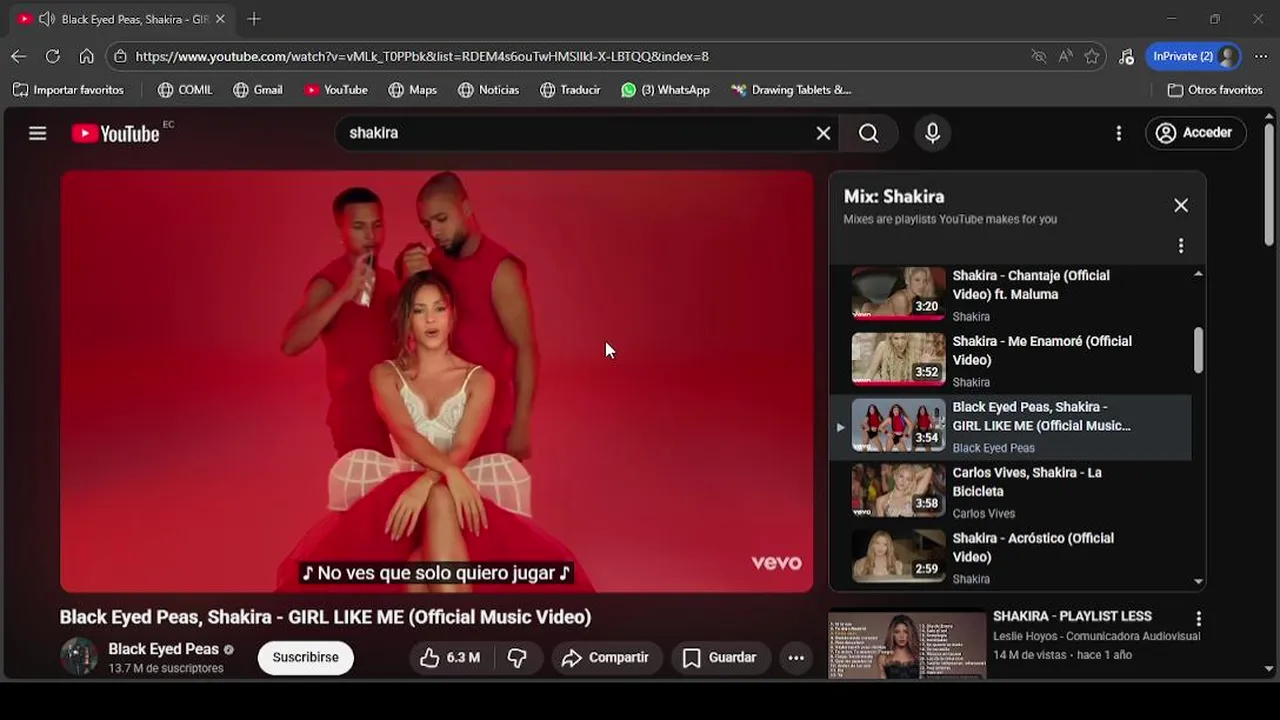Open the Drawing Tablets bookmark
Image resolution: width=1280 pixels, height=720 pixels.
point(791,90)
